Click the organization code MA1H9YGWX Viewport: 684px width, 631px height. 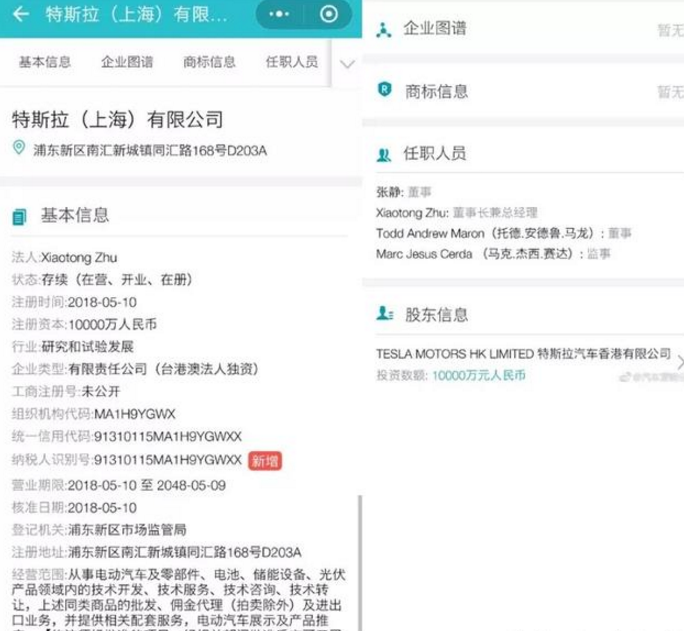(x=135, y=414)
